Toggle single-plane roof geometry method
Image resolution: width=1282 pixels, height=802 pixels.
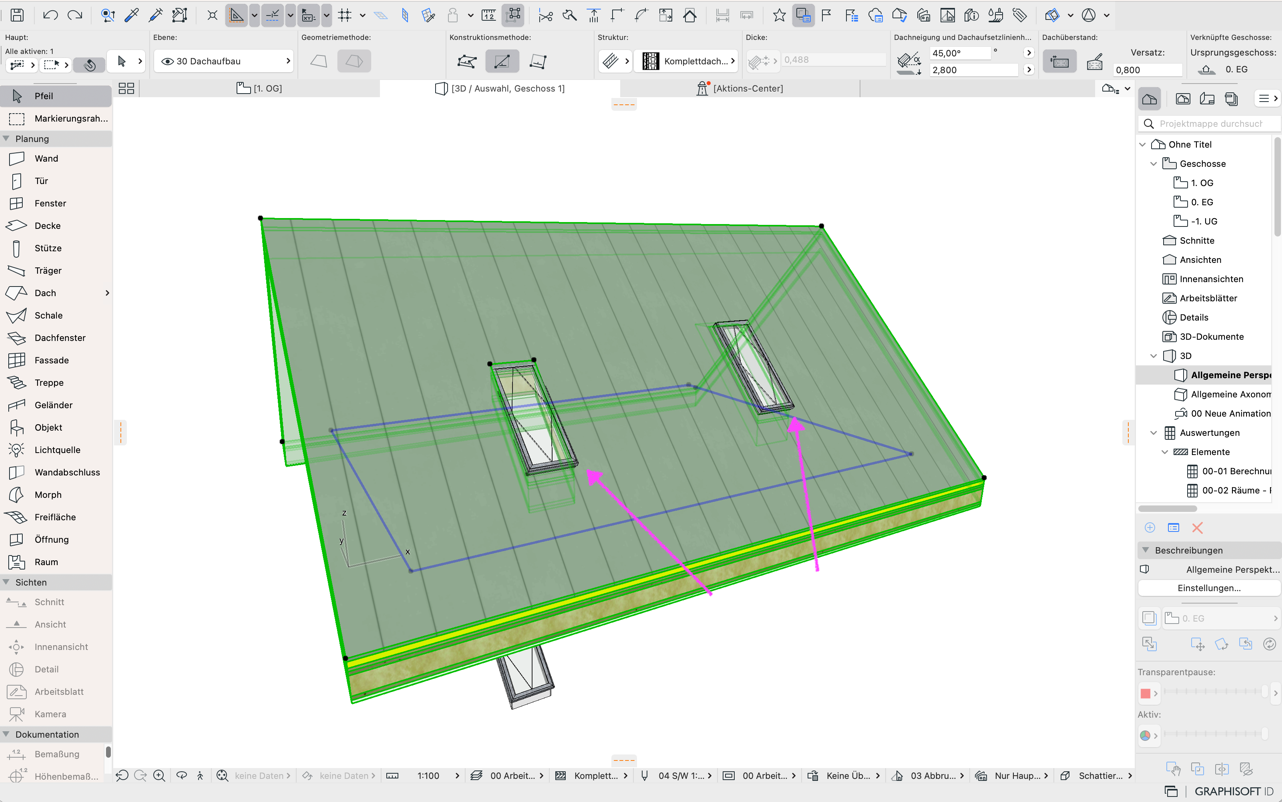click(x=319, y=61)
